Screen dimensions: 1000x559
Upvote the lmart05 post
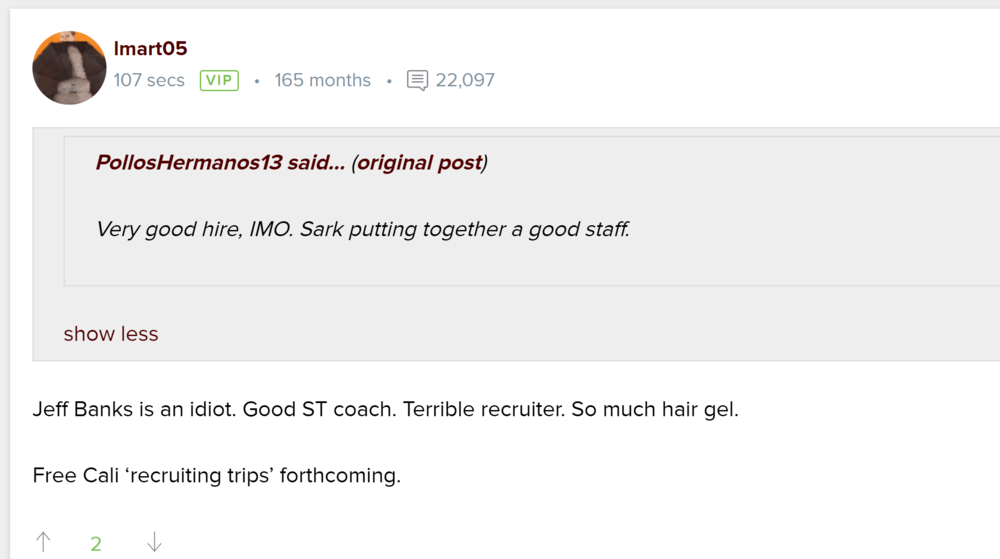(43, 543)
